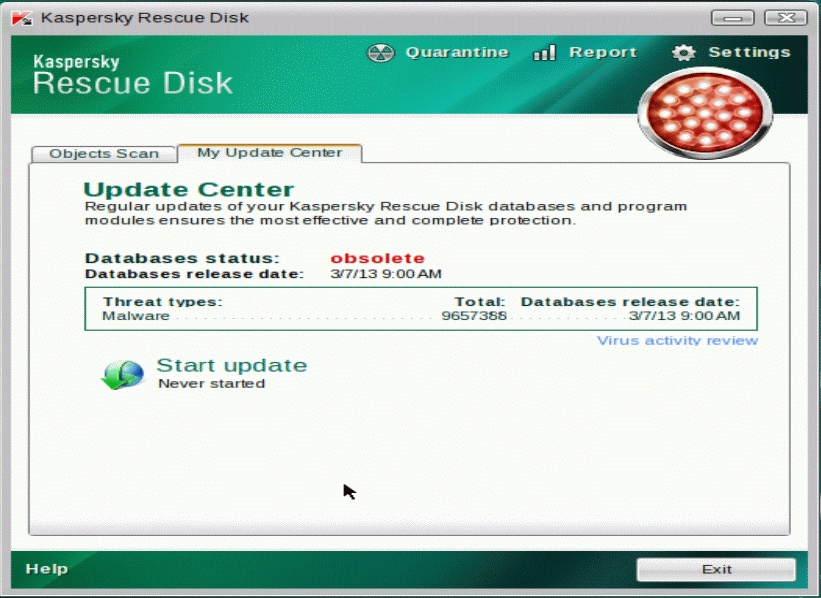The width and height of the screenshot is (821, 598).
Task: Click the Threat types column header
Action: pos(163,302)
